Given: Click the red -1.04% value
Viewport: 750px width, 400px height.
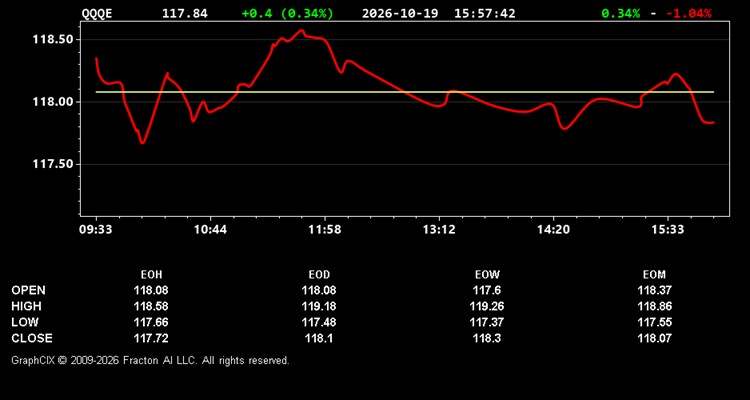Looking at the screenshot, I should coord(689,13).
